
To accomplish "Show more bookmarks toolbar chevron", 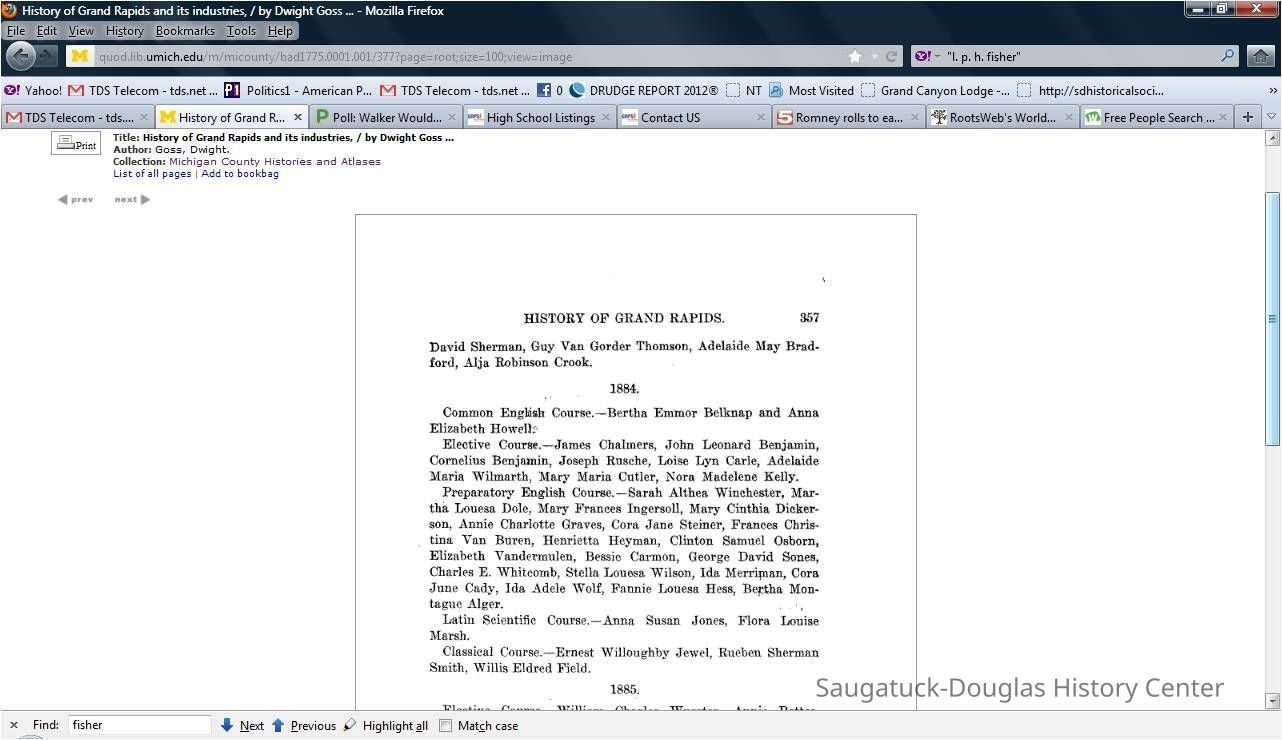I will click(1272, 90).
